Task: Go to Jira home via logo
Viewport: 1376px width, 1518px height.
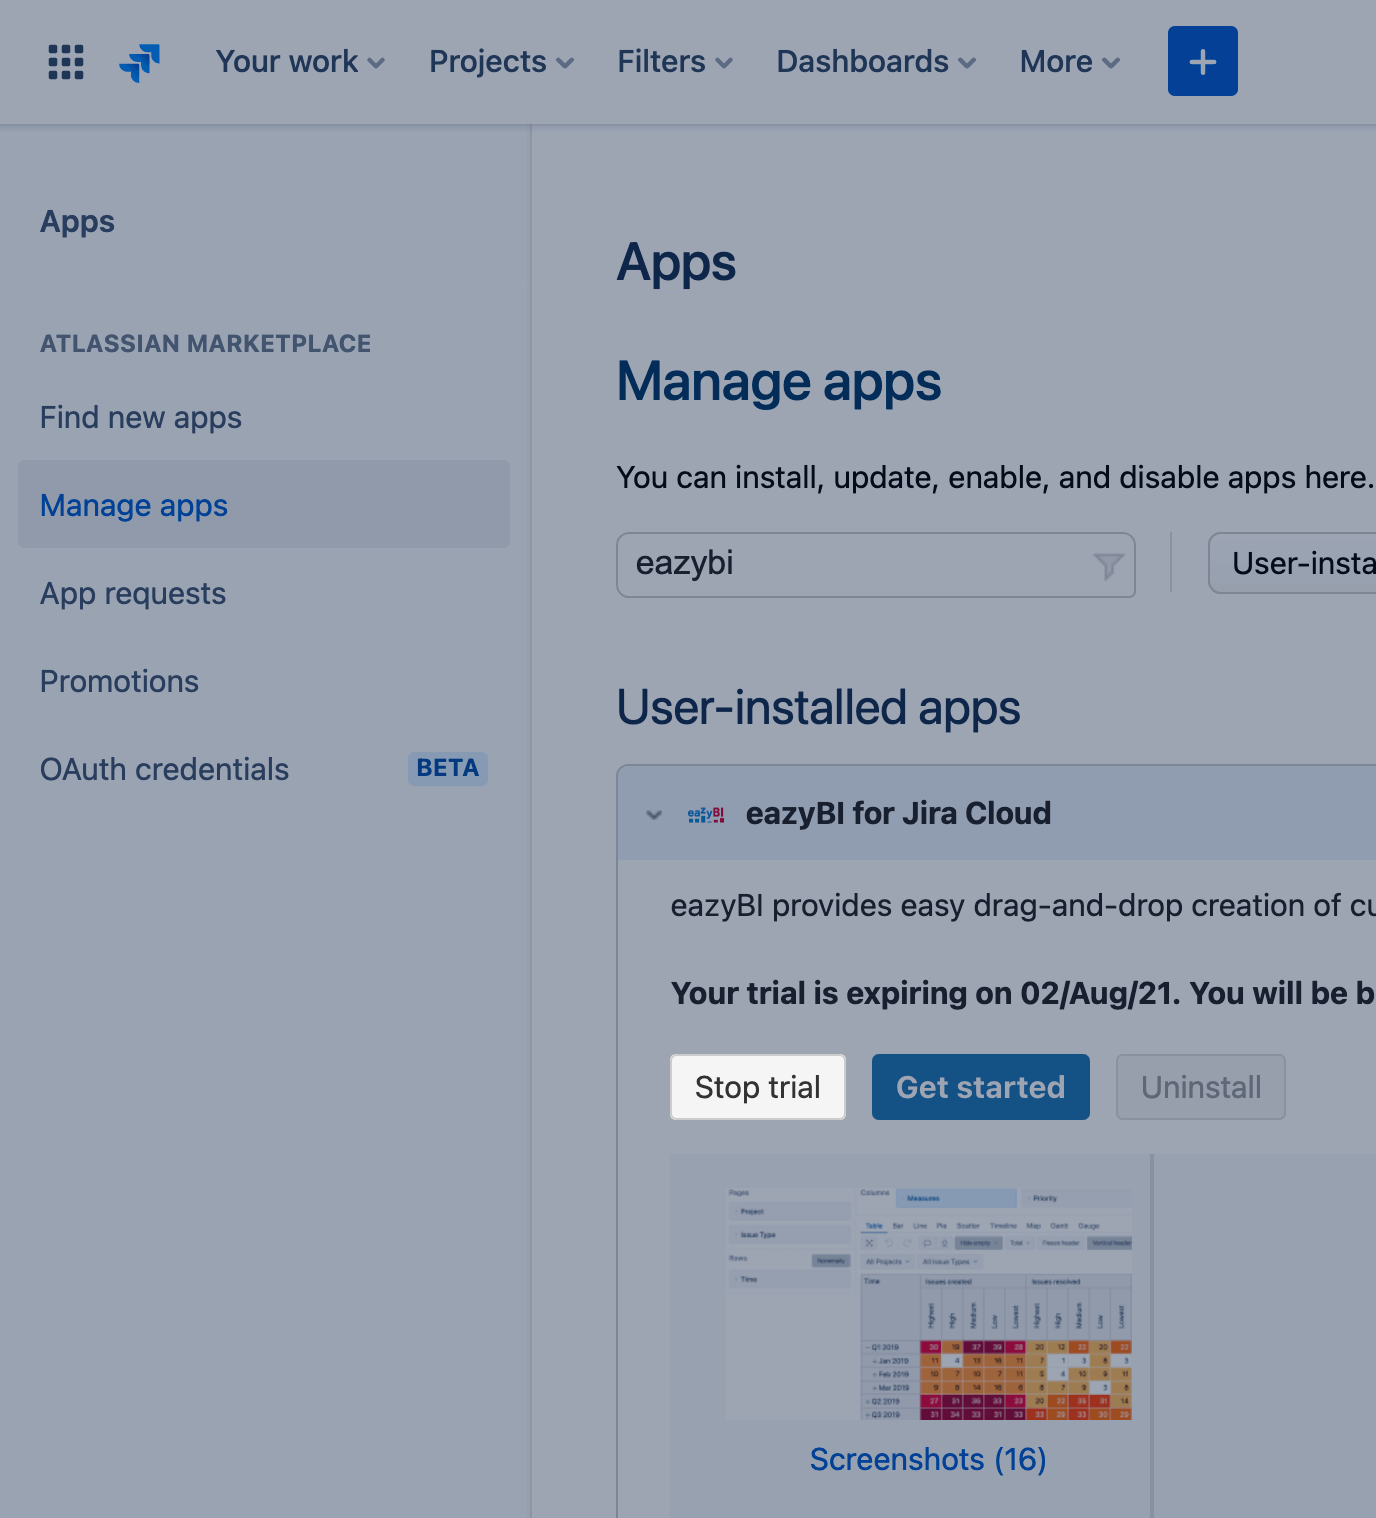Action: [x=140, y=62]
